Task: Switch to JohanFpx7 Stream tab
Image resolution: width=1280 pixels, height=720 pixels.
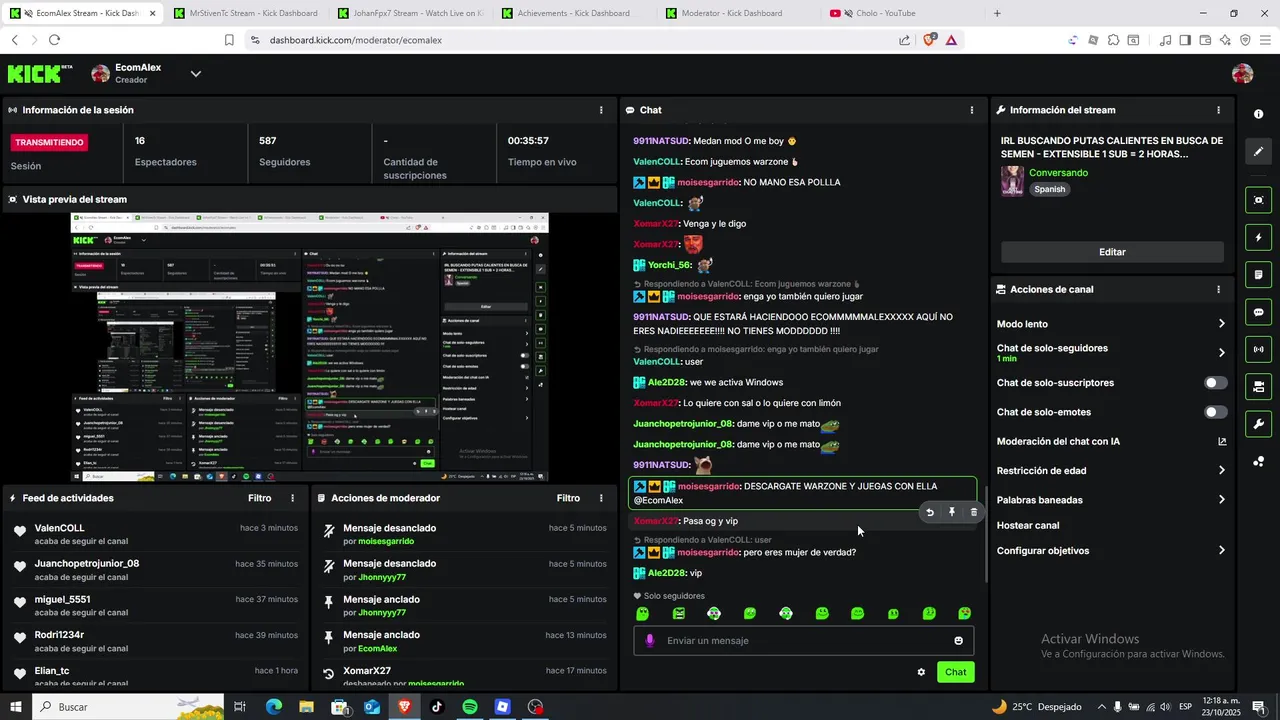Action: 410,13
